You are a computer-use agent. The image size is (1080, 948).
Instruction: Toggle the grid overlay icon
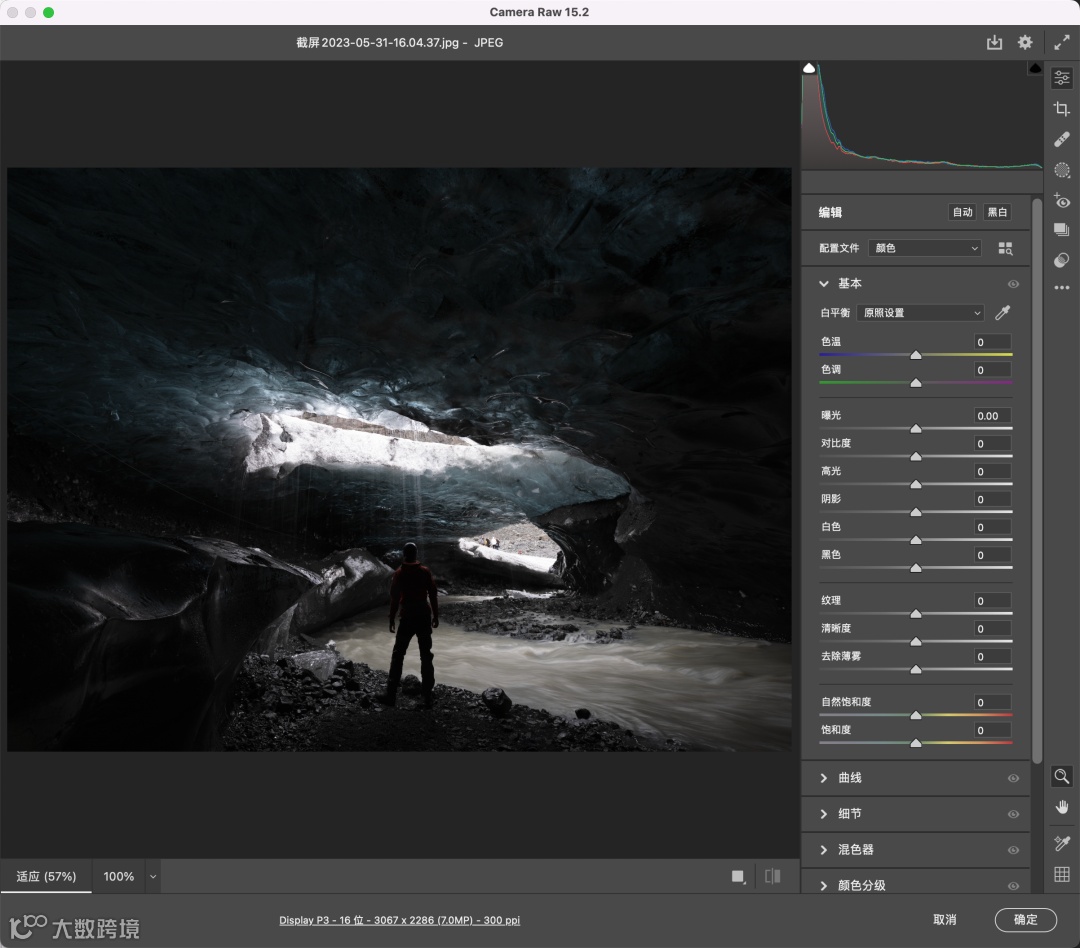1062,875
